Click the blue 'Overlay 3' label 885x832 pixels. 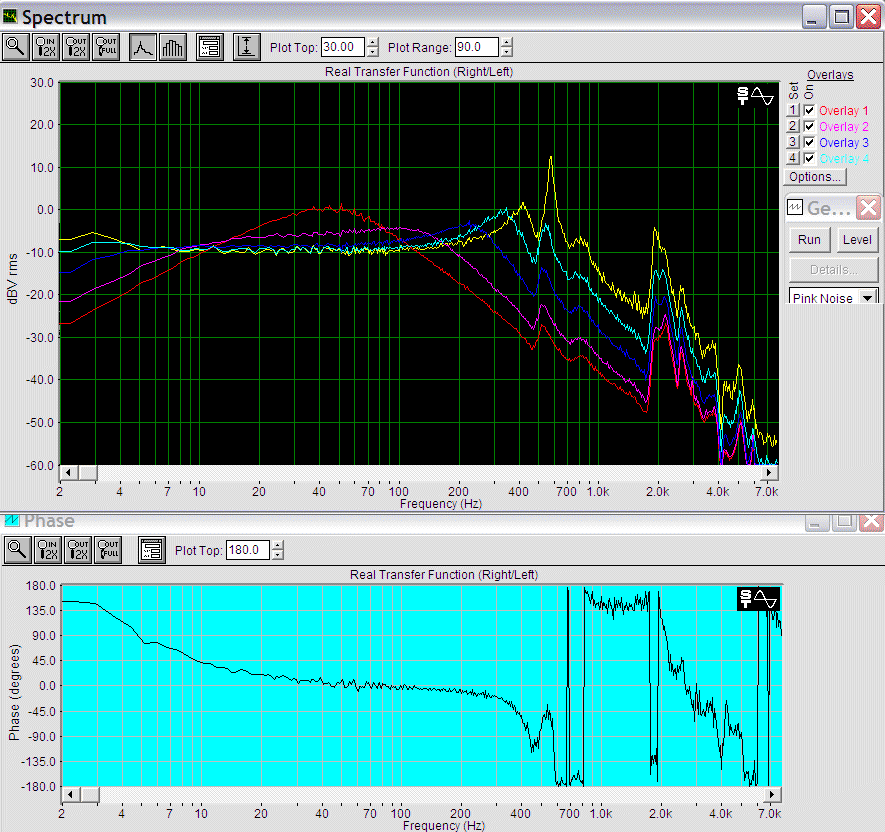pos(844,143)
